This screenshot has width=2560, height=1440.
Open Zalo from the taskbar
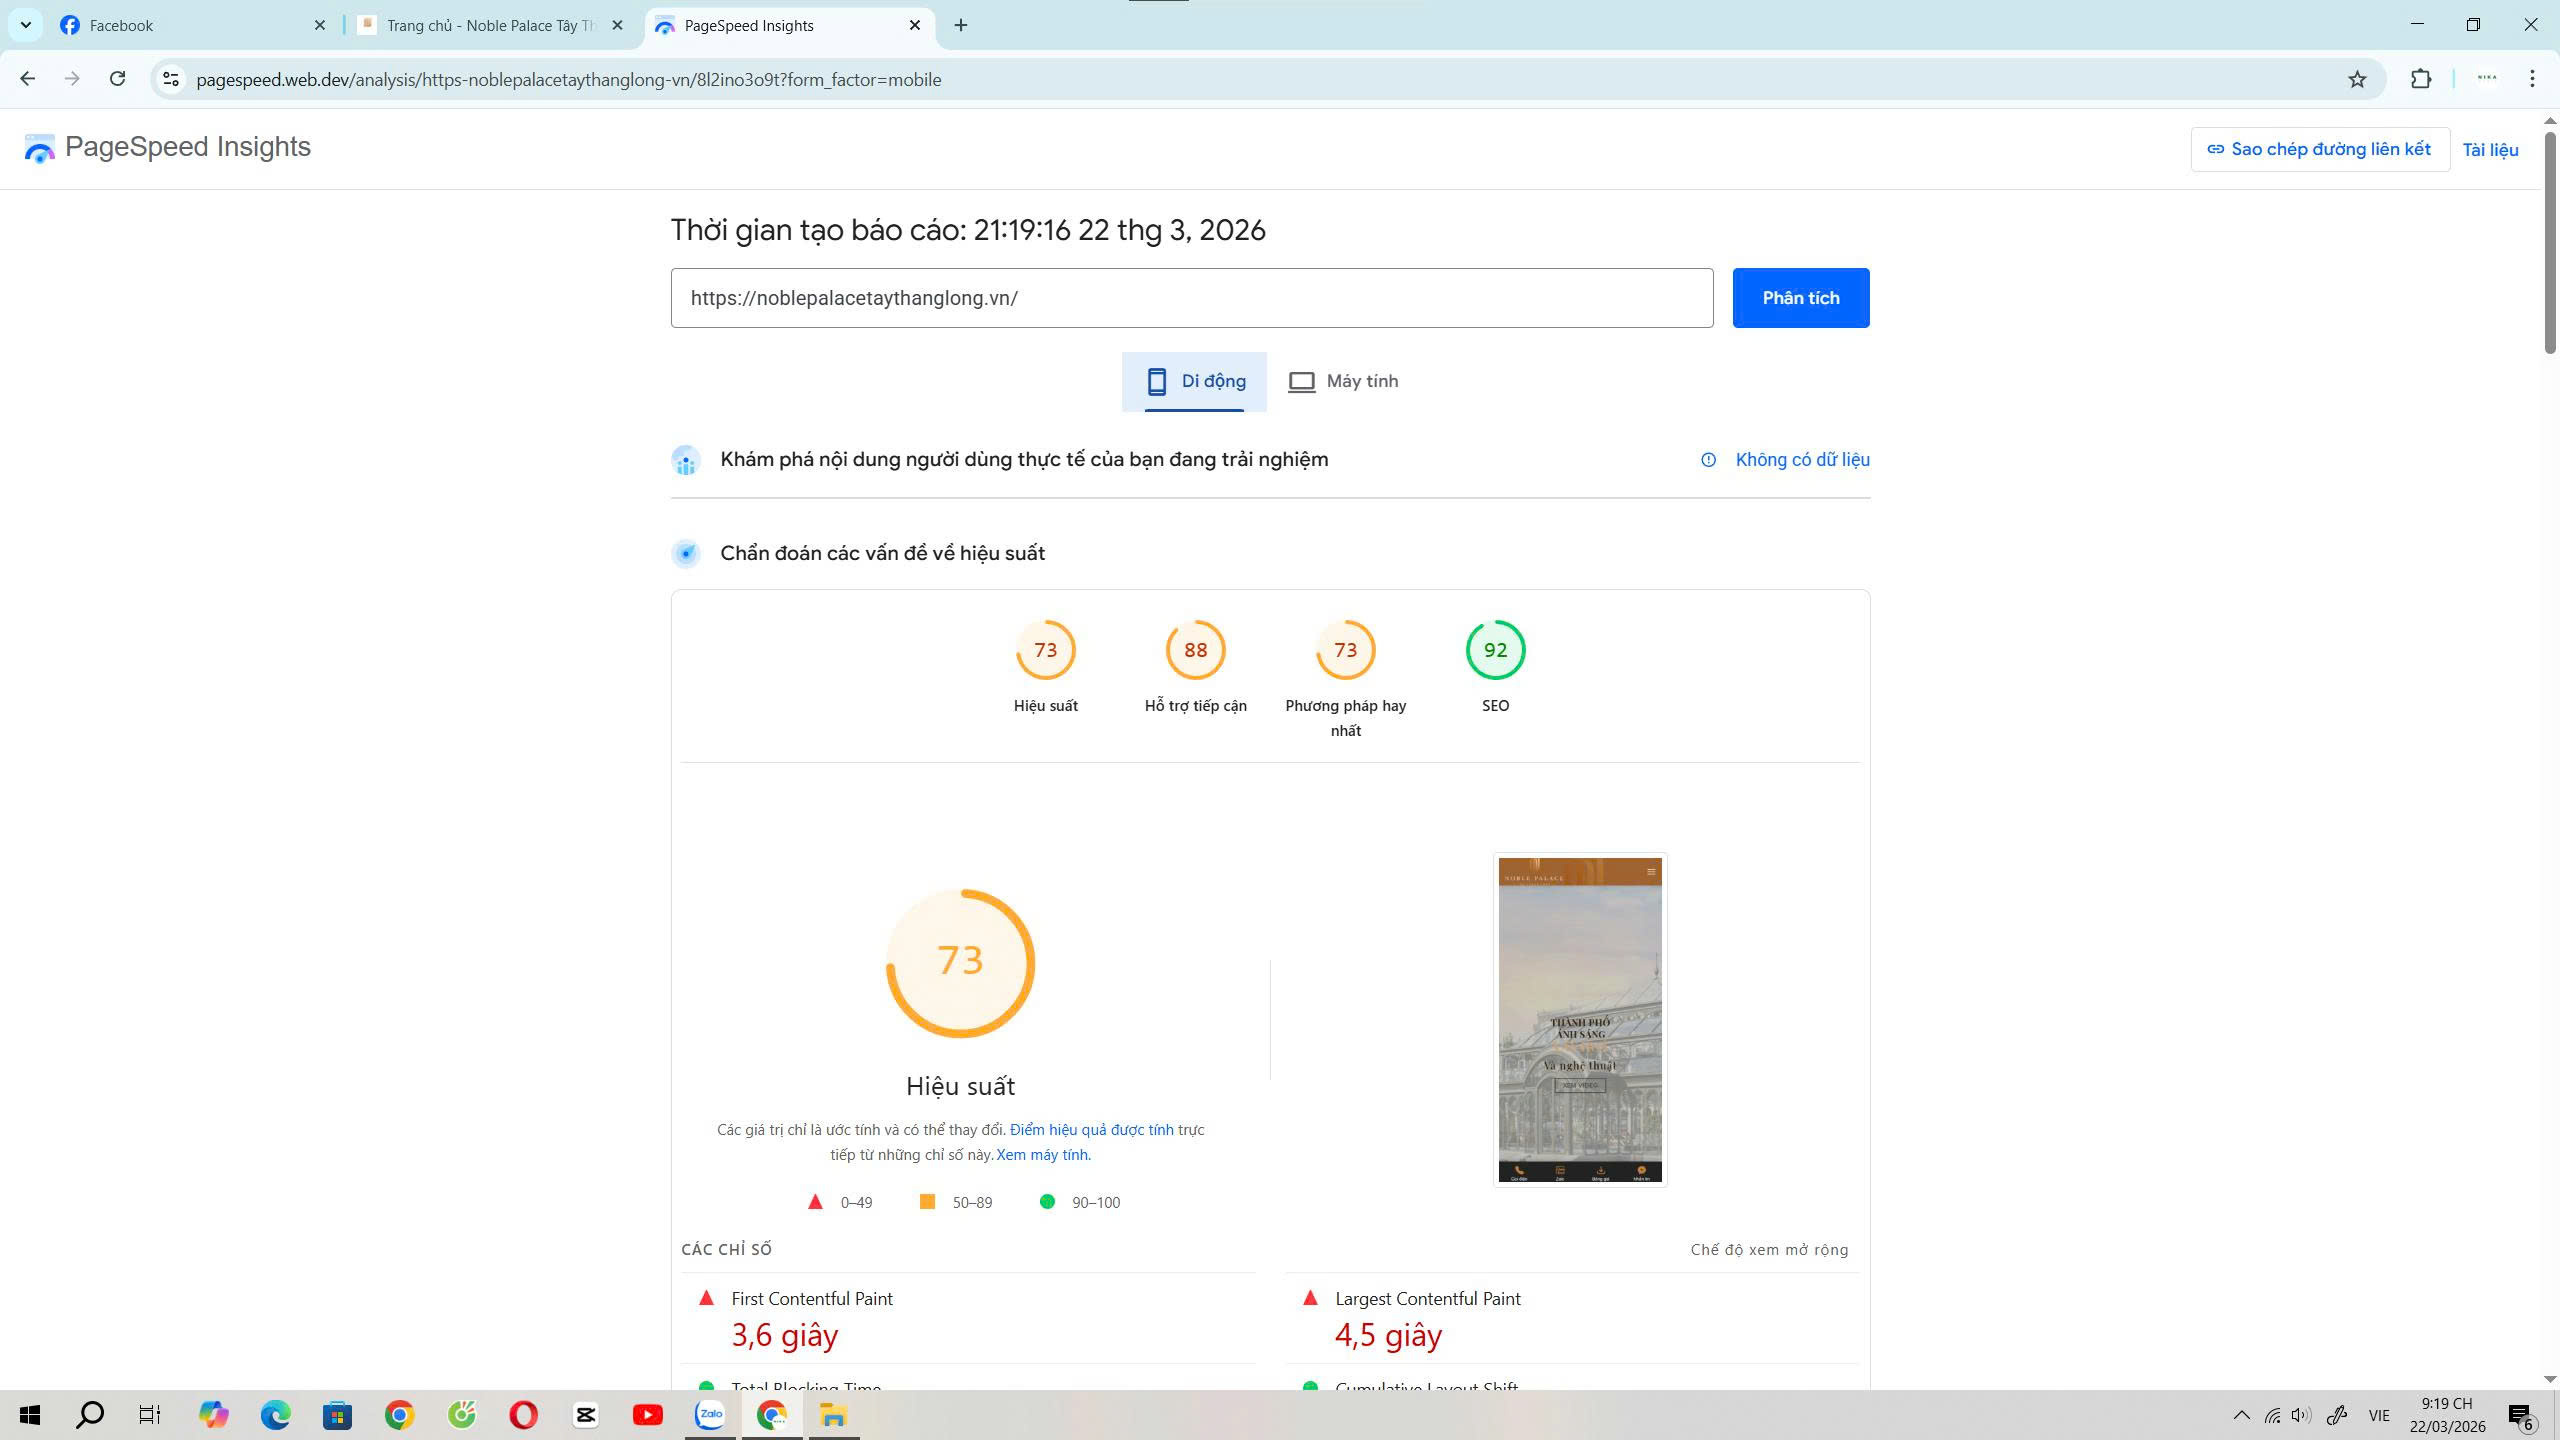(x=708, y=1415)
